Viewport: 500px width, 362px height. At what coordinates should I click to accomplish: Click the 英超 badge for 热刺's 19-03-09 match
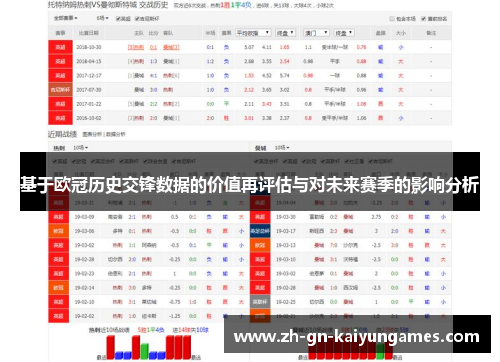point(58,217)
